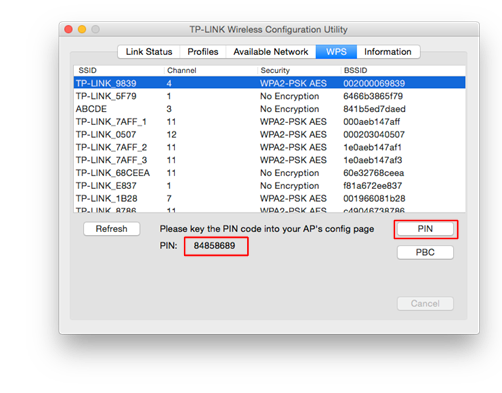
Task: Select the TP-LINK_1B28 network row
Action: pos(269,198)
